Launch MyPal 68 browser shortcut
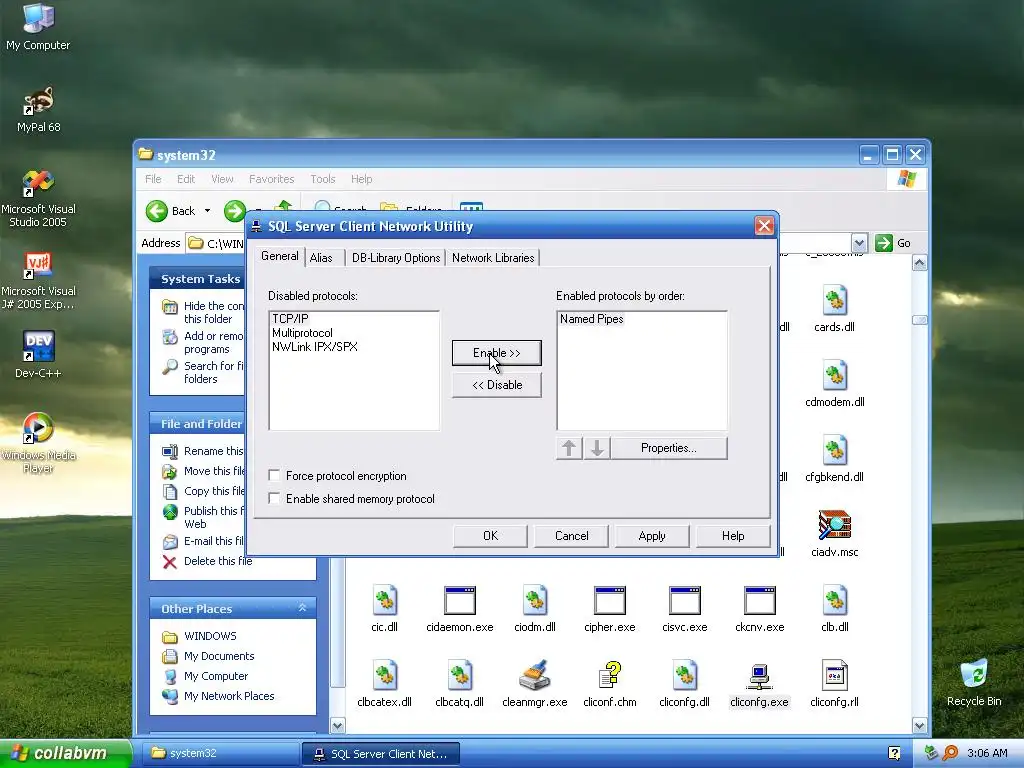This screenshot has width=1024, height=768. tap(38, 109)
